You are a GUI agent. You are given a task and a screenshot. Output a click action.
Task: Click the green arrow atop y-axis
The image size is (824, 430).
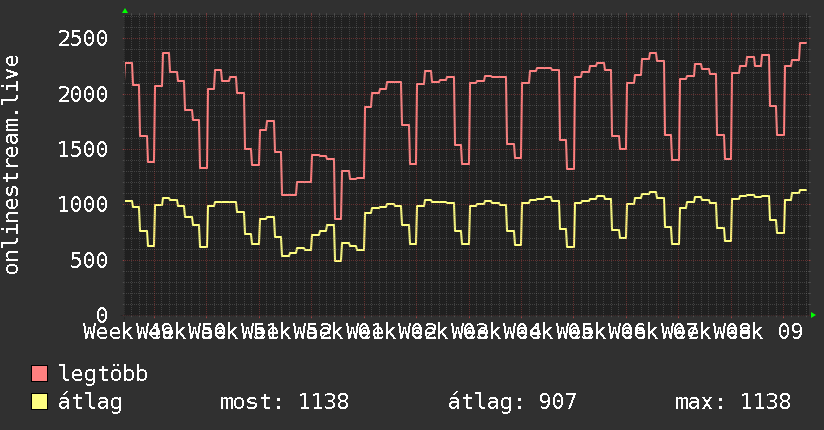click(125, 11)
